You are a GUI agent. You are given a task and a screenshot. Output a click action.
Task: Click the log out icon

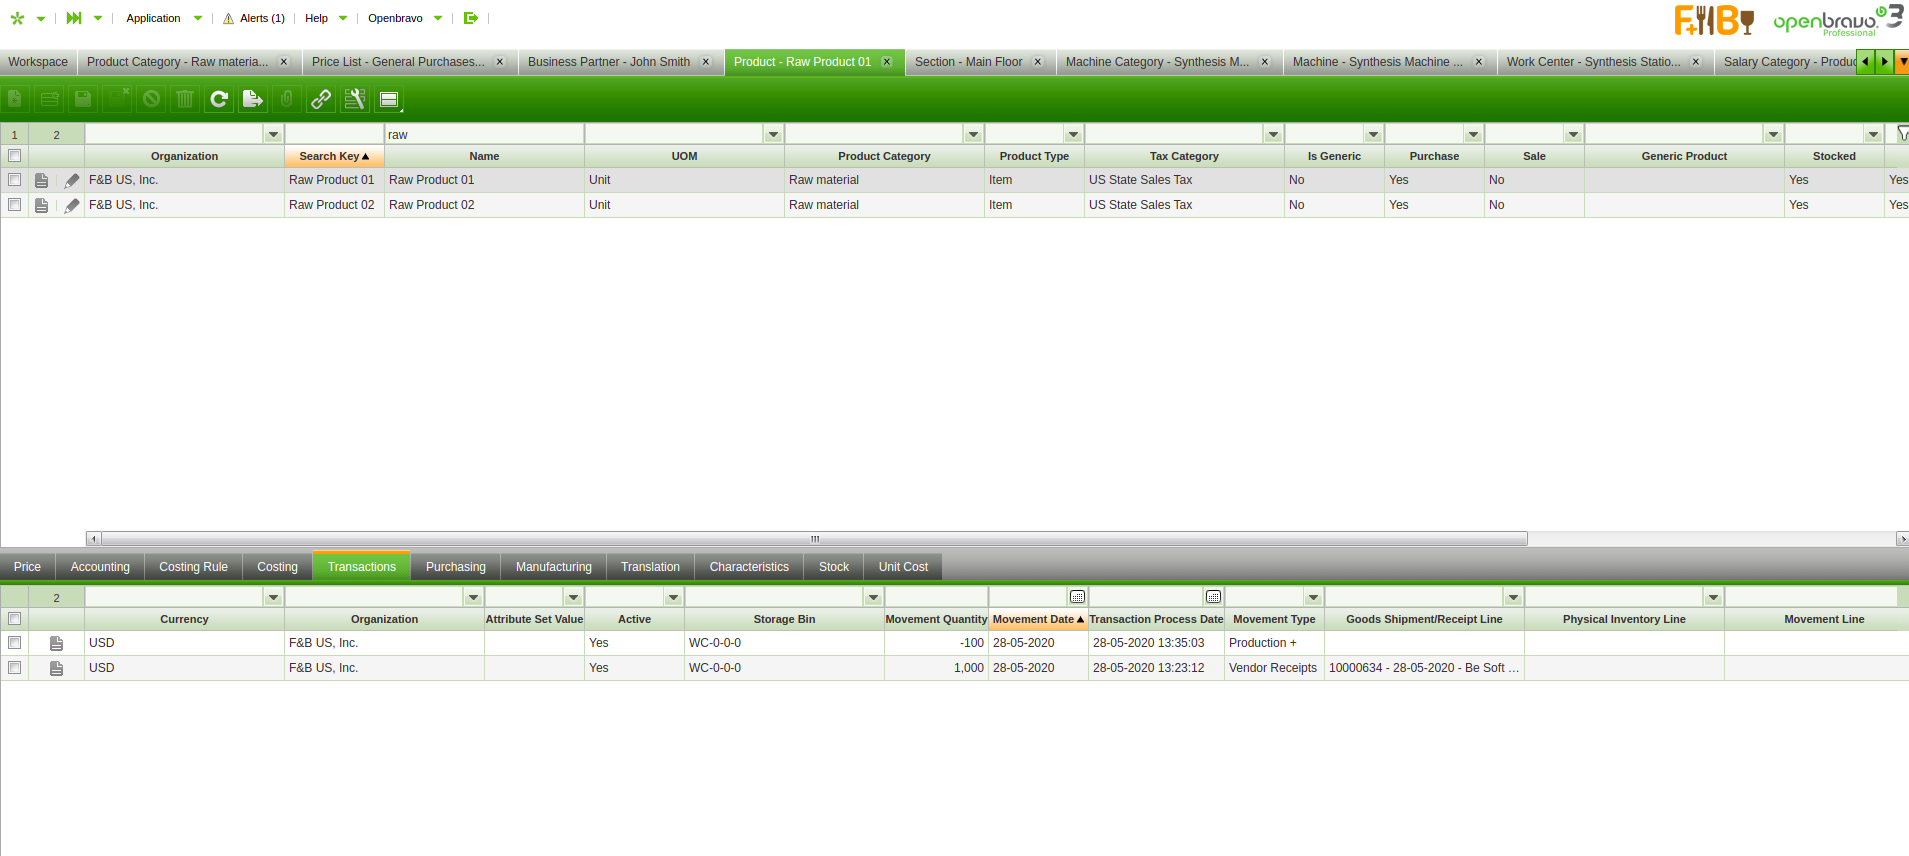tap(471, 18)
